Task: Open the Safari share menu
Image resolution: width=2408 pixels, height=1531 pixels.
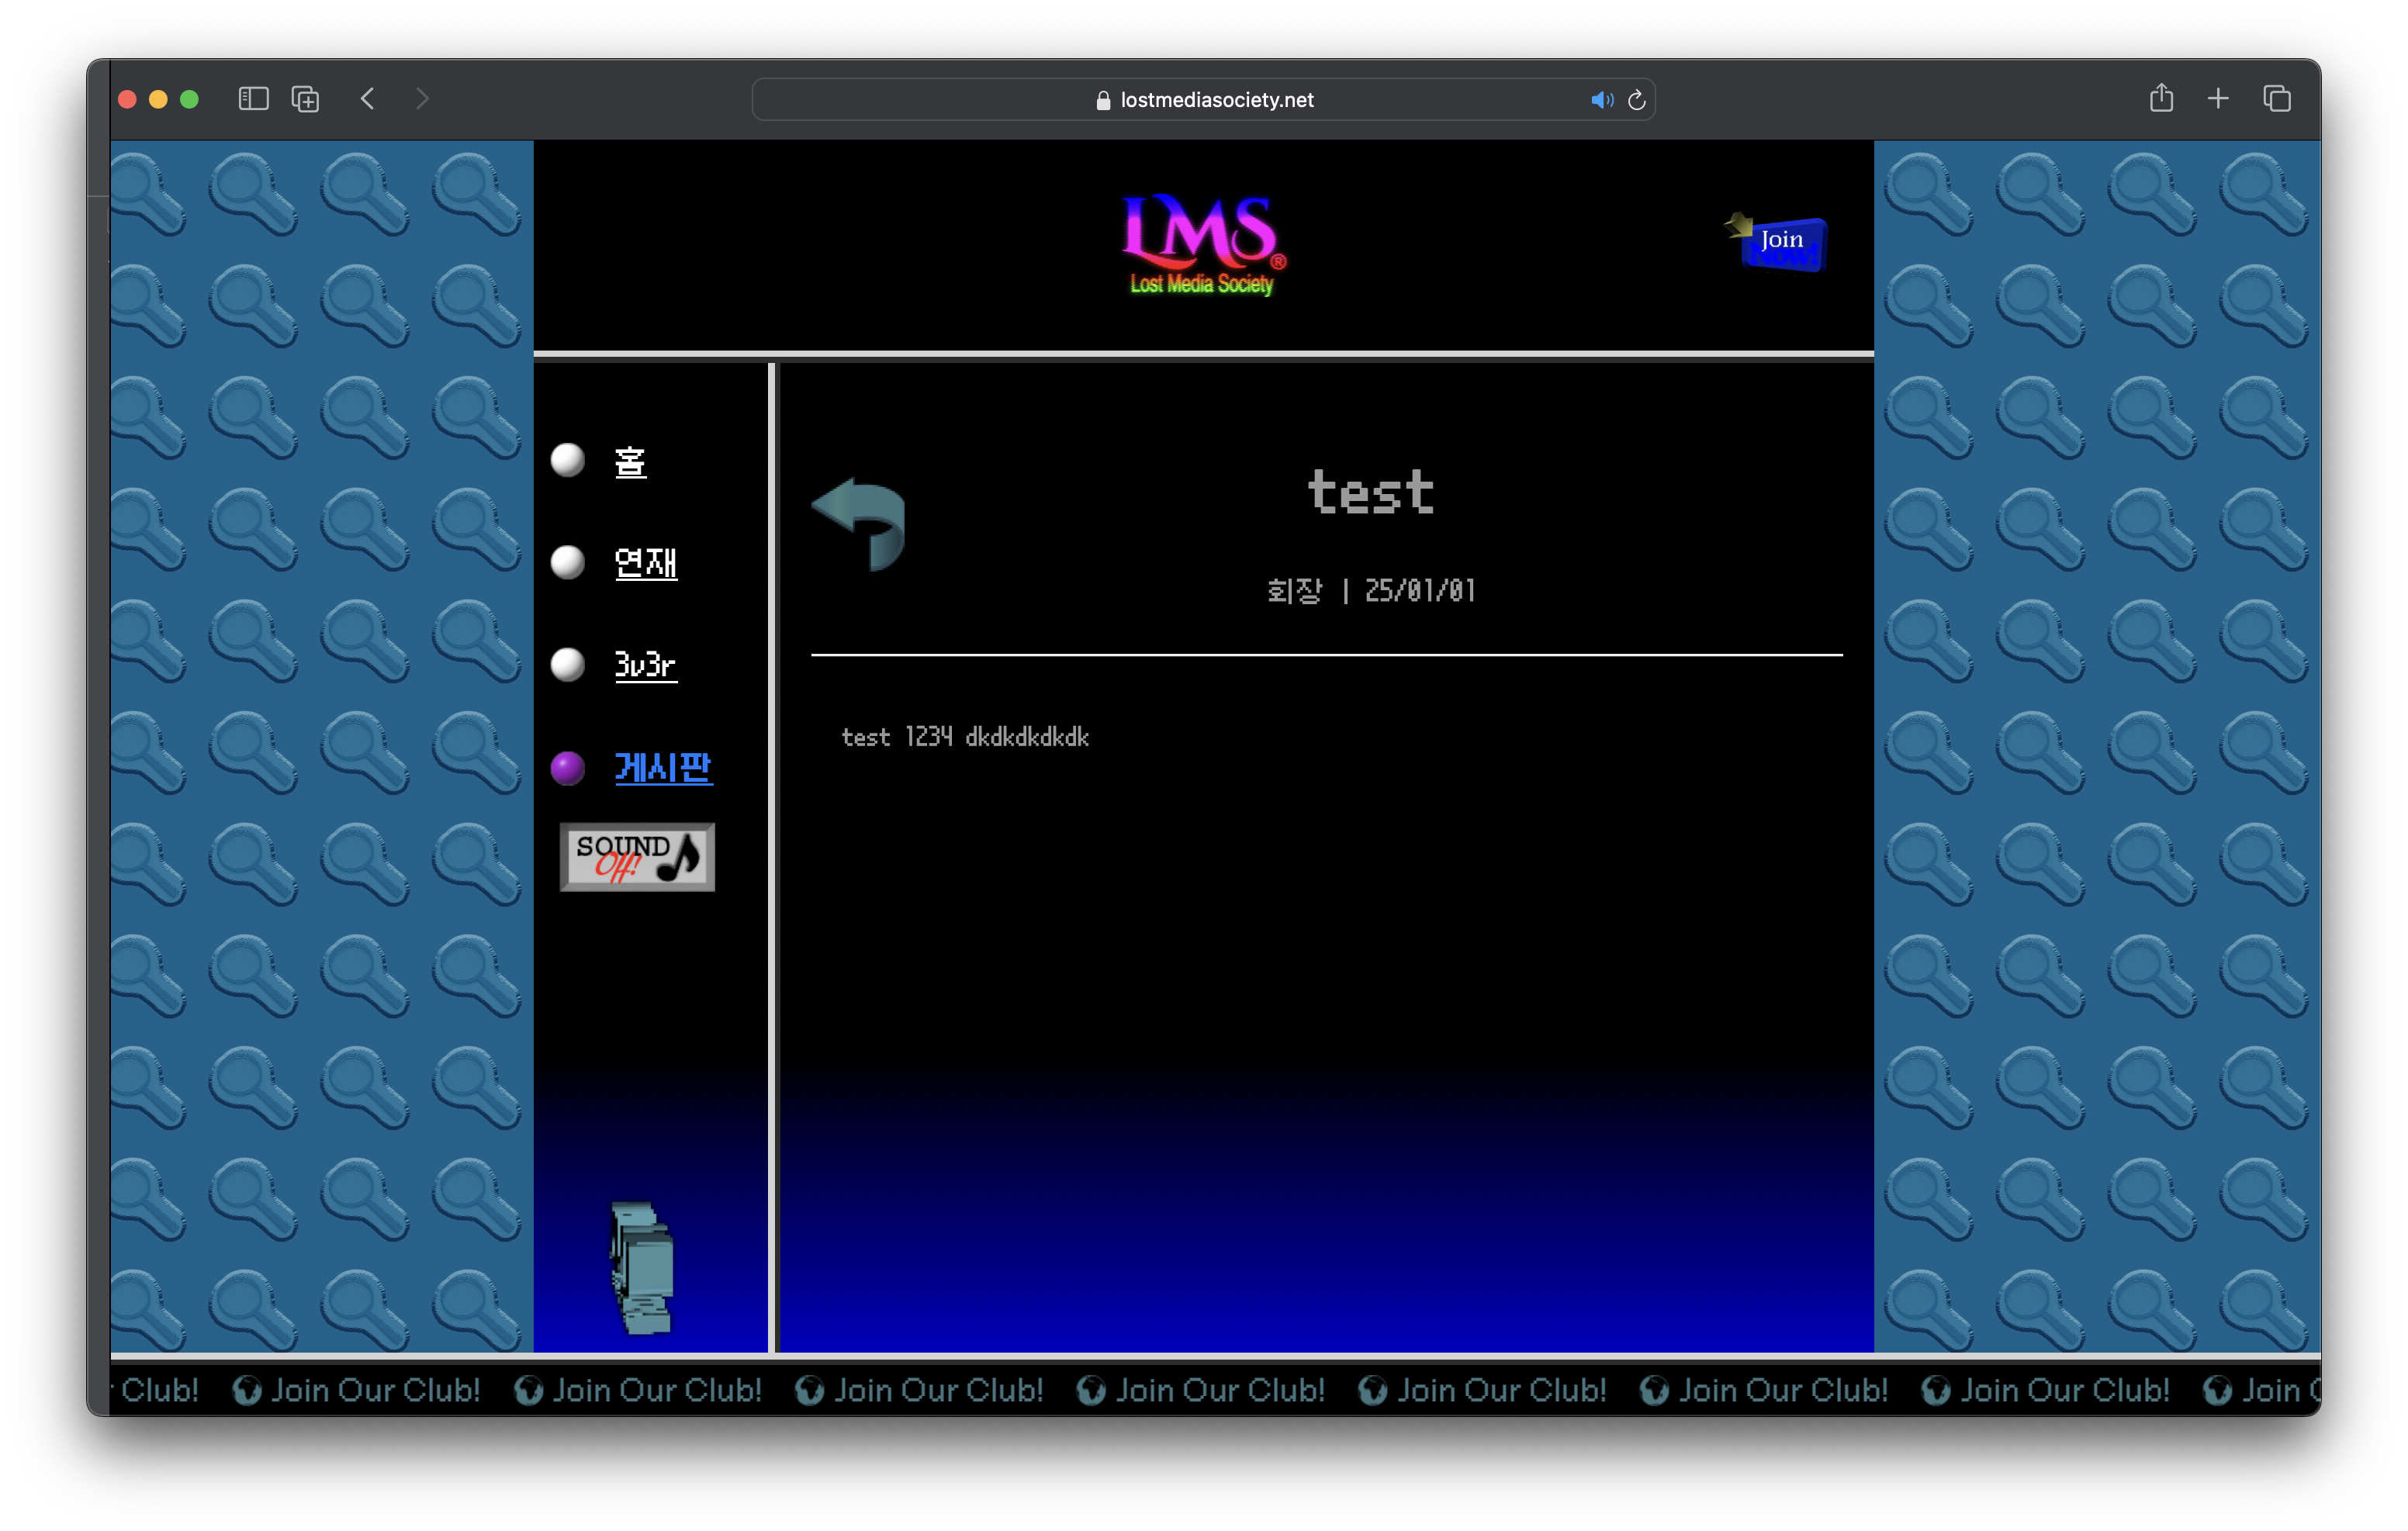Action: pyautogui.click(x=2161, y=98)
